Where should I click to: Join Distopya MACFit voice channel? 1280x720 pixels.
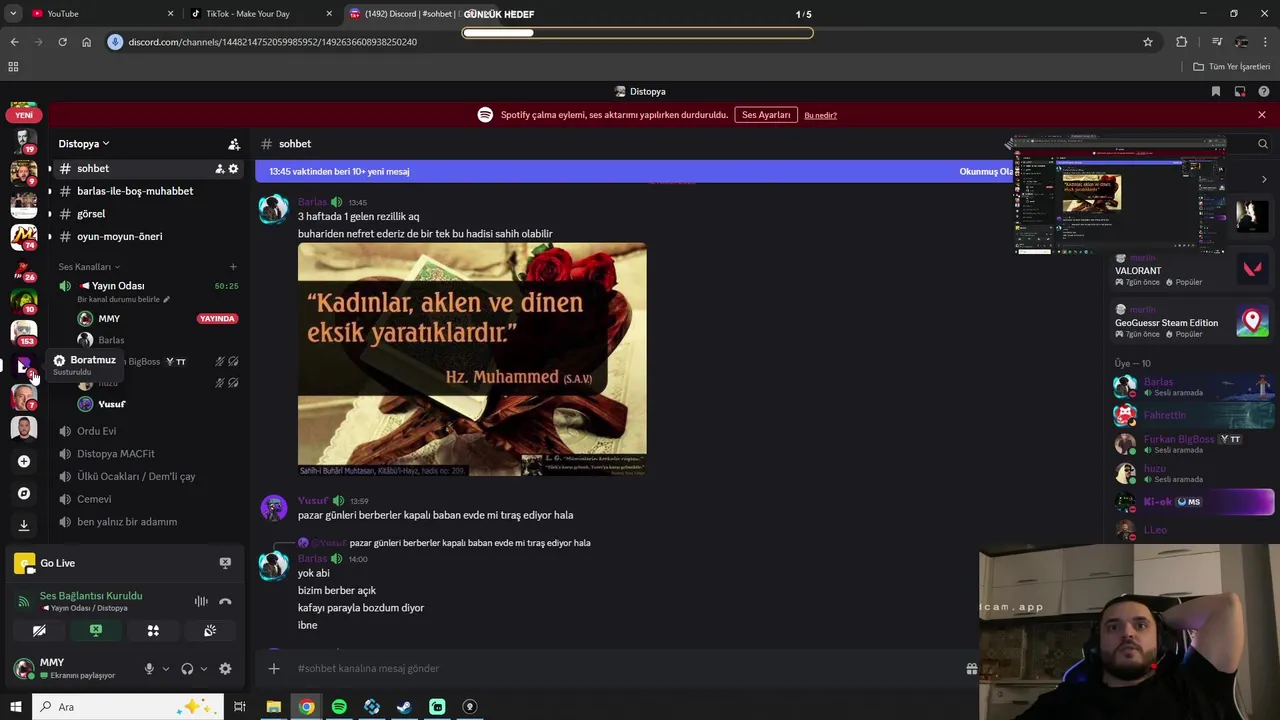pyautogui.click(x=116, y=454)
